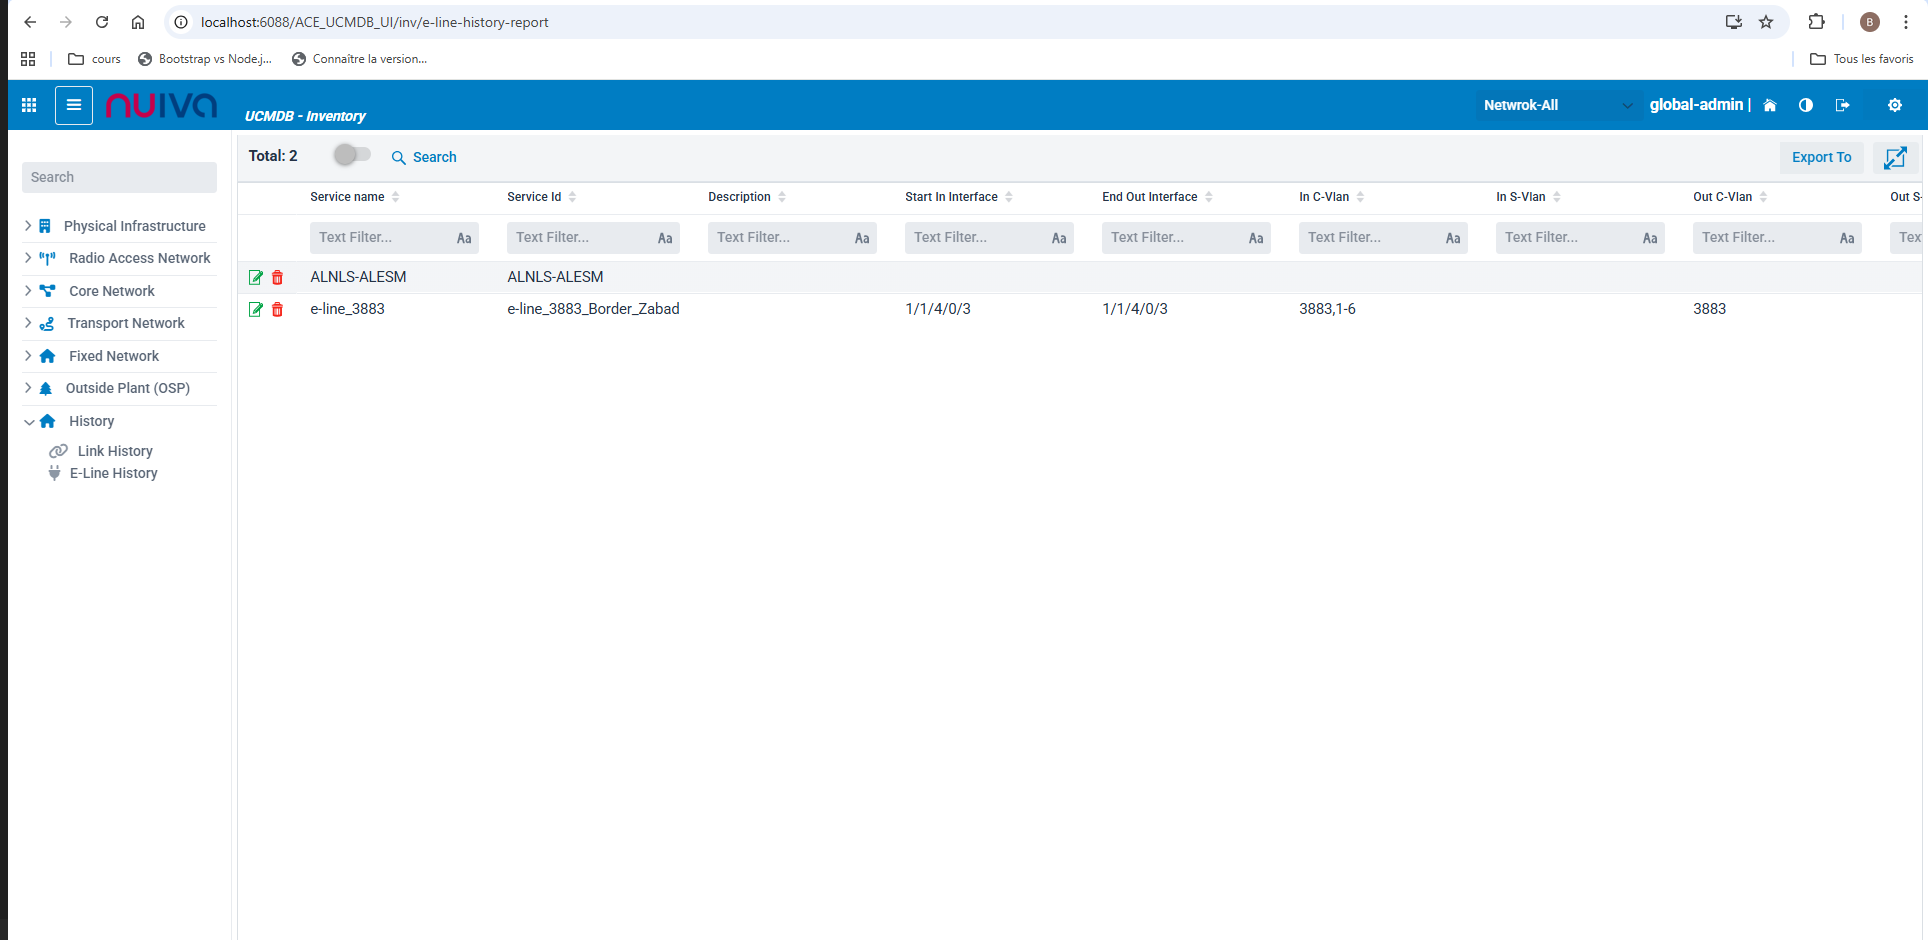1928x940 pixels.
Task: Toggle Aa case match on Description filter
Action: (861, 238)
